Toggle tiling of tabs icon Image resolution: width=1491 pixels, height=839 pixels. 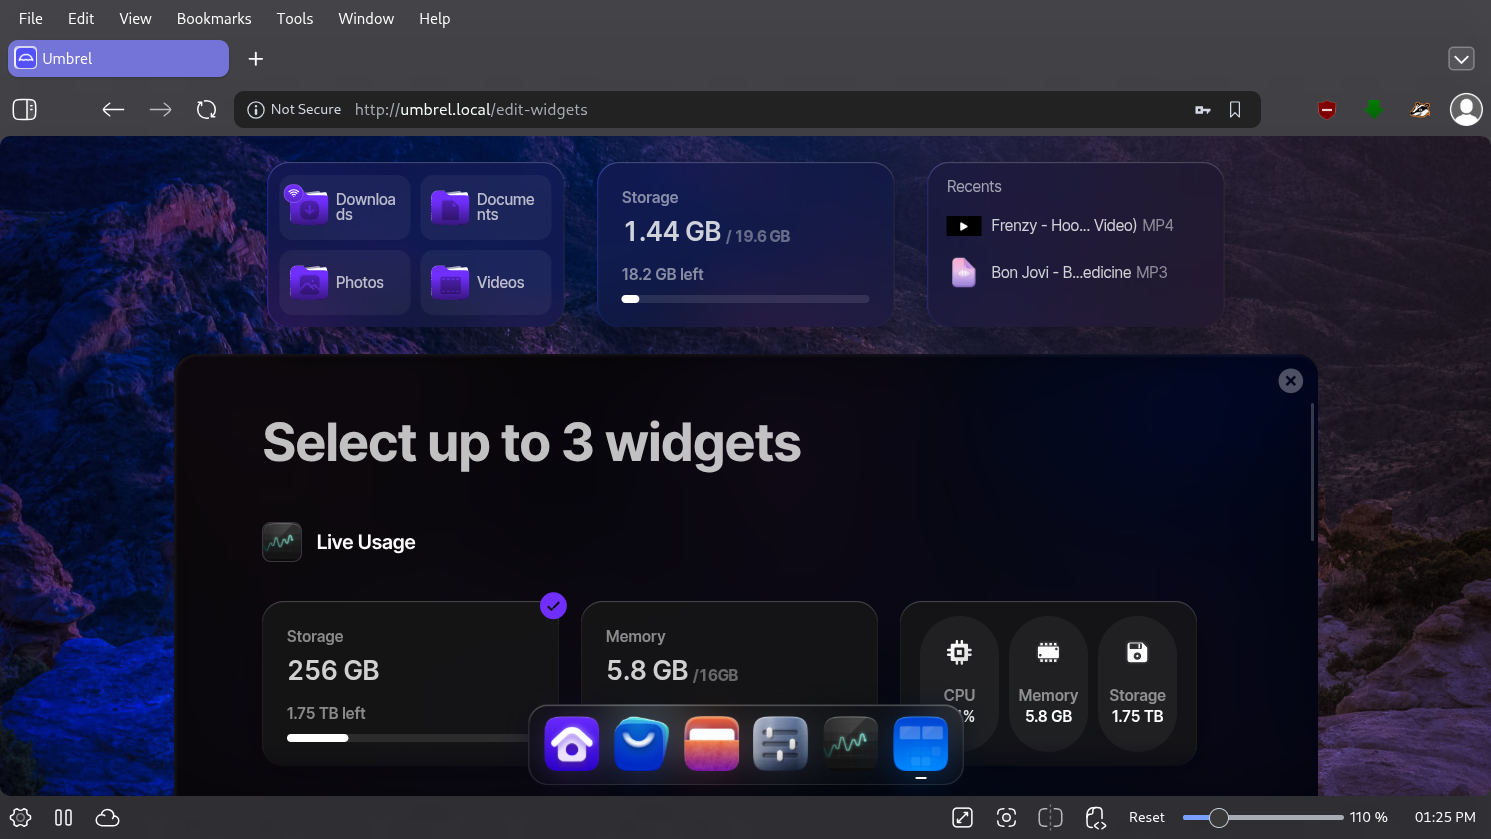1050,817
